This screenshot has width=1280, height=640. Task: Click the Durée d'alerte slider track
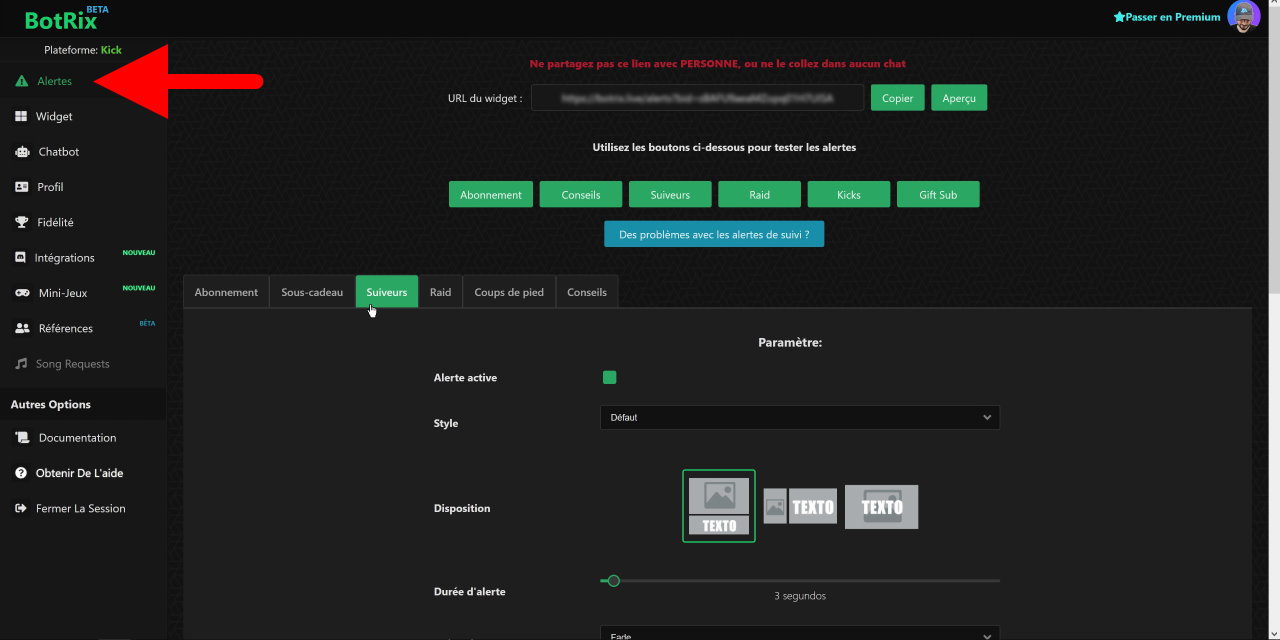800,580
